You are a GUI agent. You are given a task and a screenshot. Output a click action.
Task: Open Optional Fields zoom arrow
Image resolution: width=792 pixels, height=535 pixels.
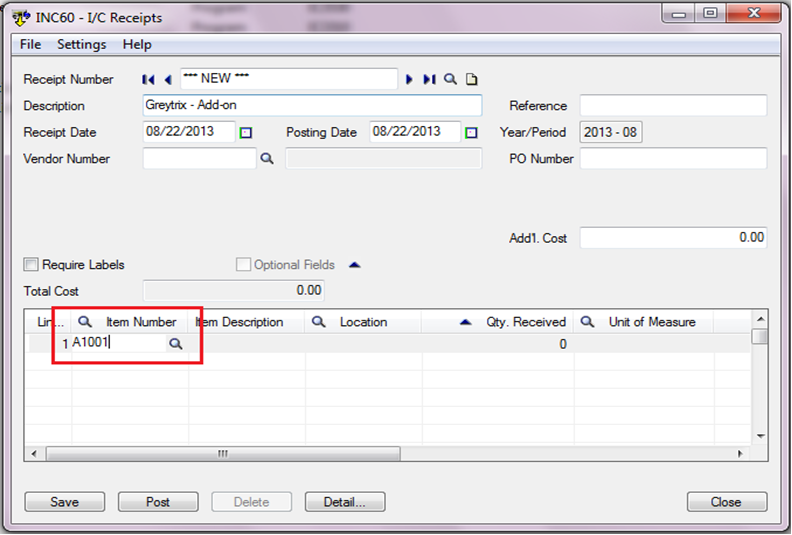coord(355,265)
